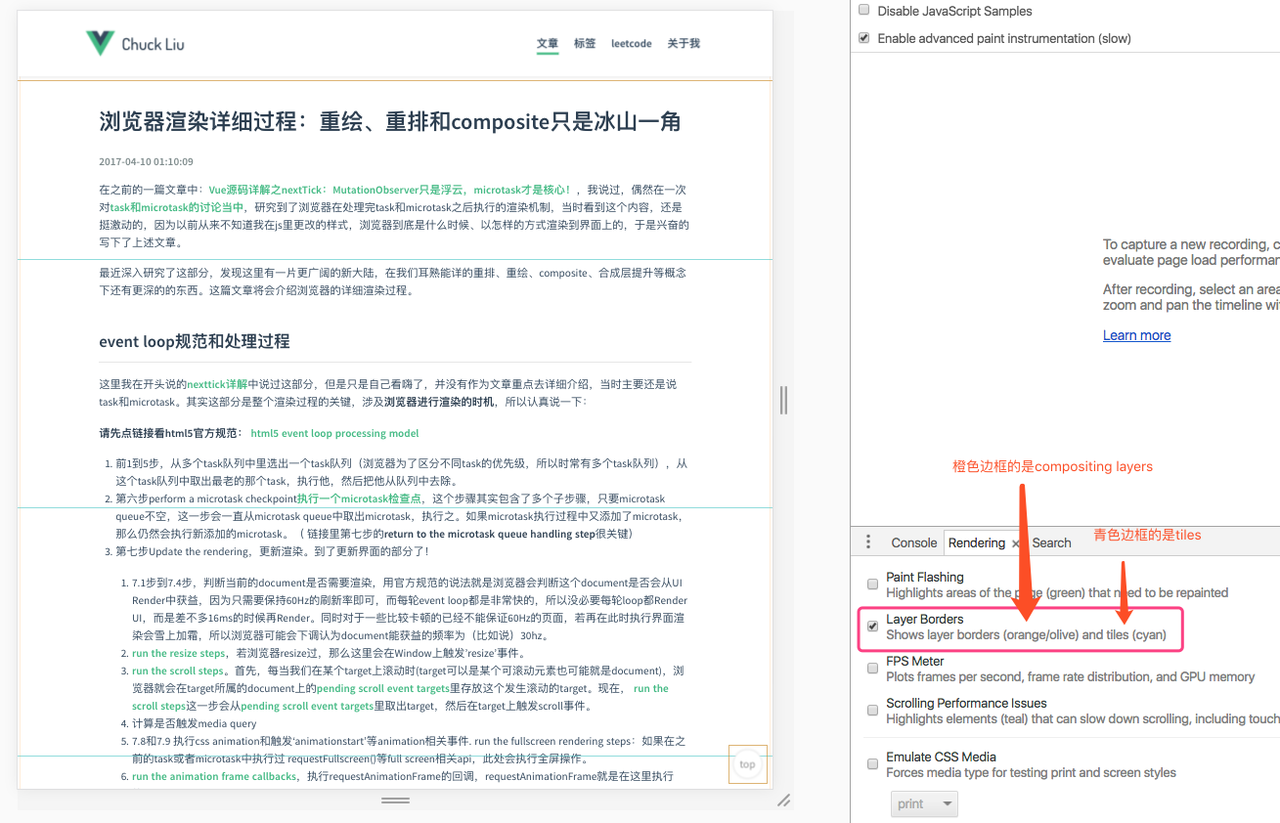1280x823 pixels.
Task: Select the Rendering drawer tab
Action: coord(976,543)
